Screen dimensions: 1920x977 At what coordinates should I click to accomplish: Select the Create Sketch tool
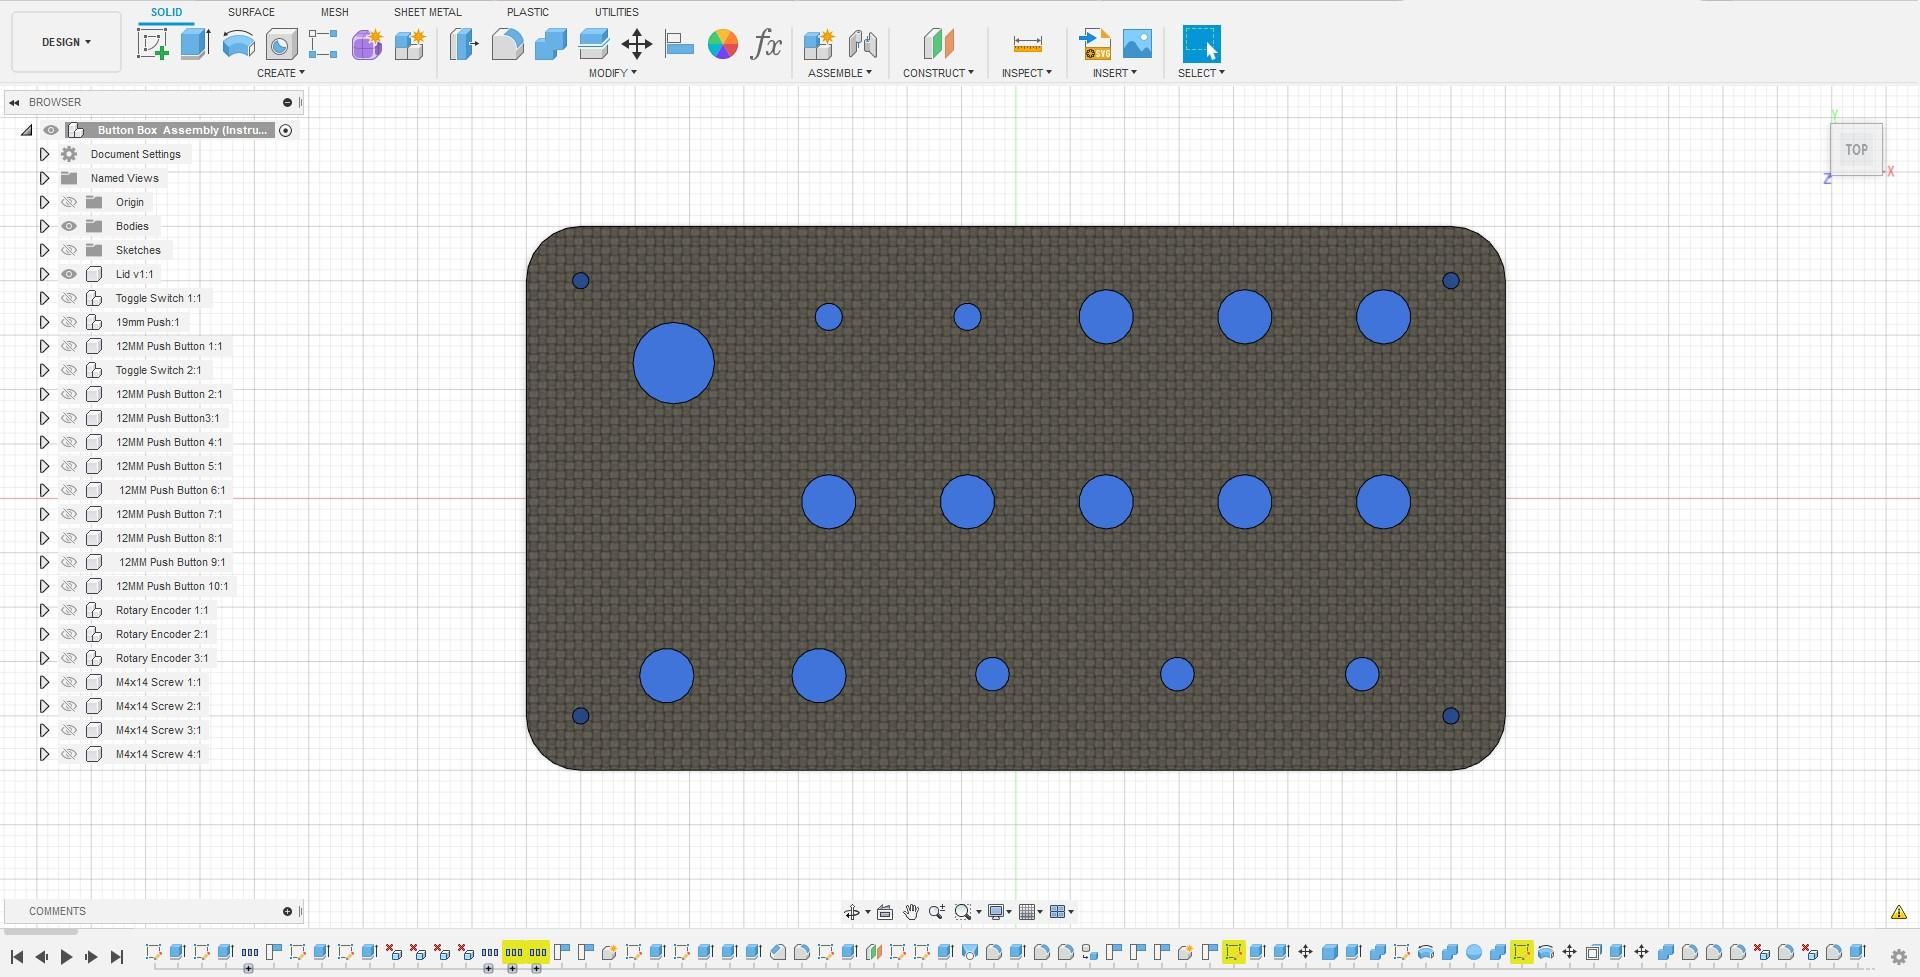pos(153,44)
